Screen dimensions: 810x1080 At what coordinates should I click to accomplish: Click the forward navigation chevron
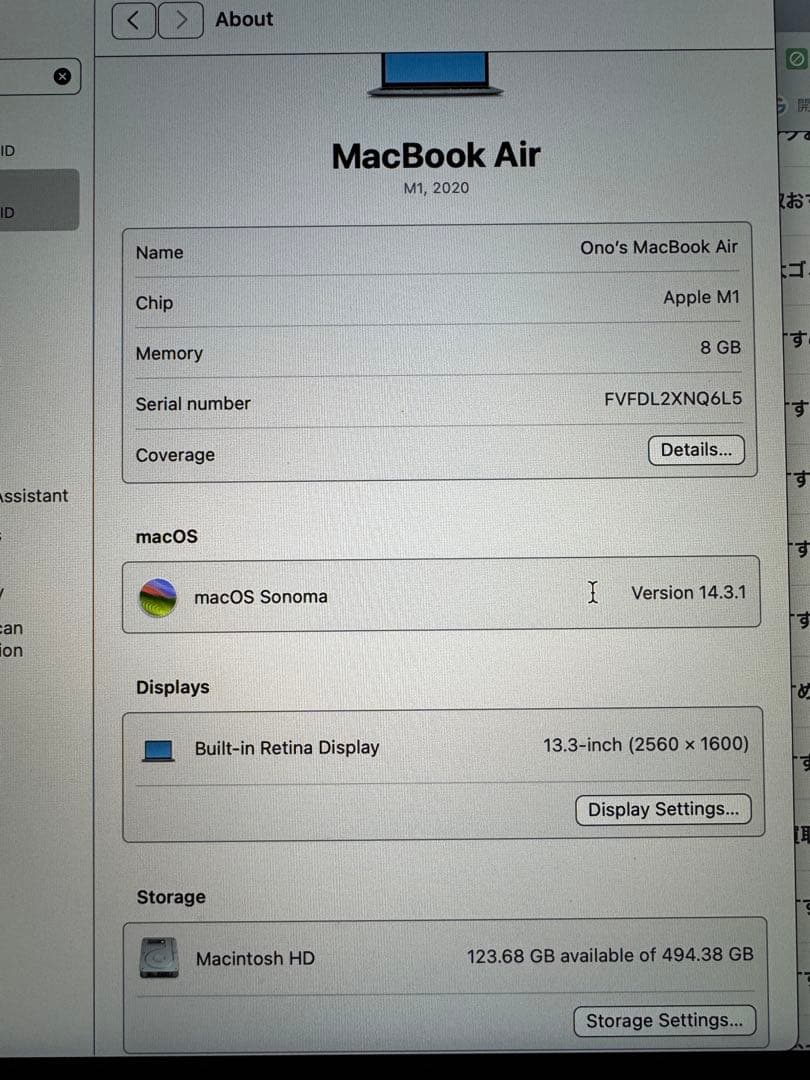(181, 20)
